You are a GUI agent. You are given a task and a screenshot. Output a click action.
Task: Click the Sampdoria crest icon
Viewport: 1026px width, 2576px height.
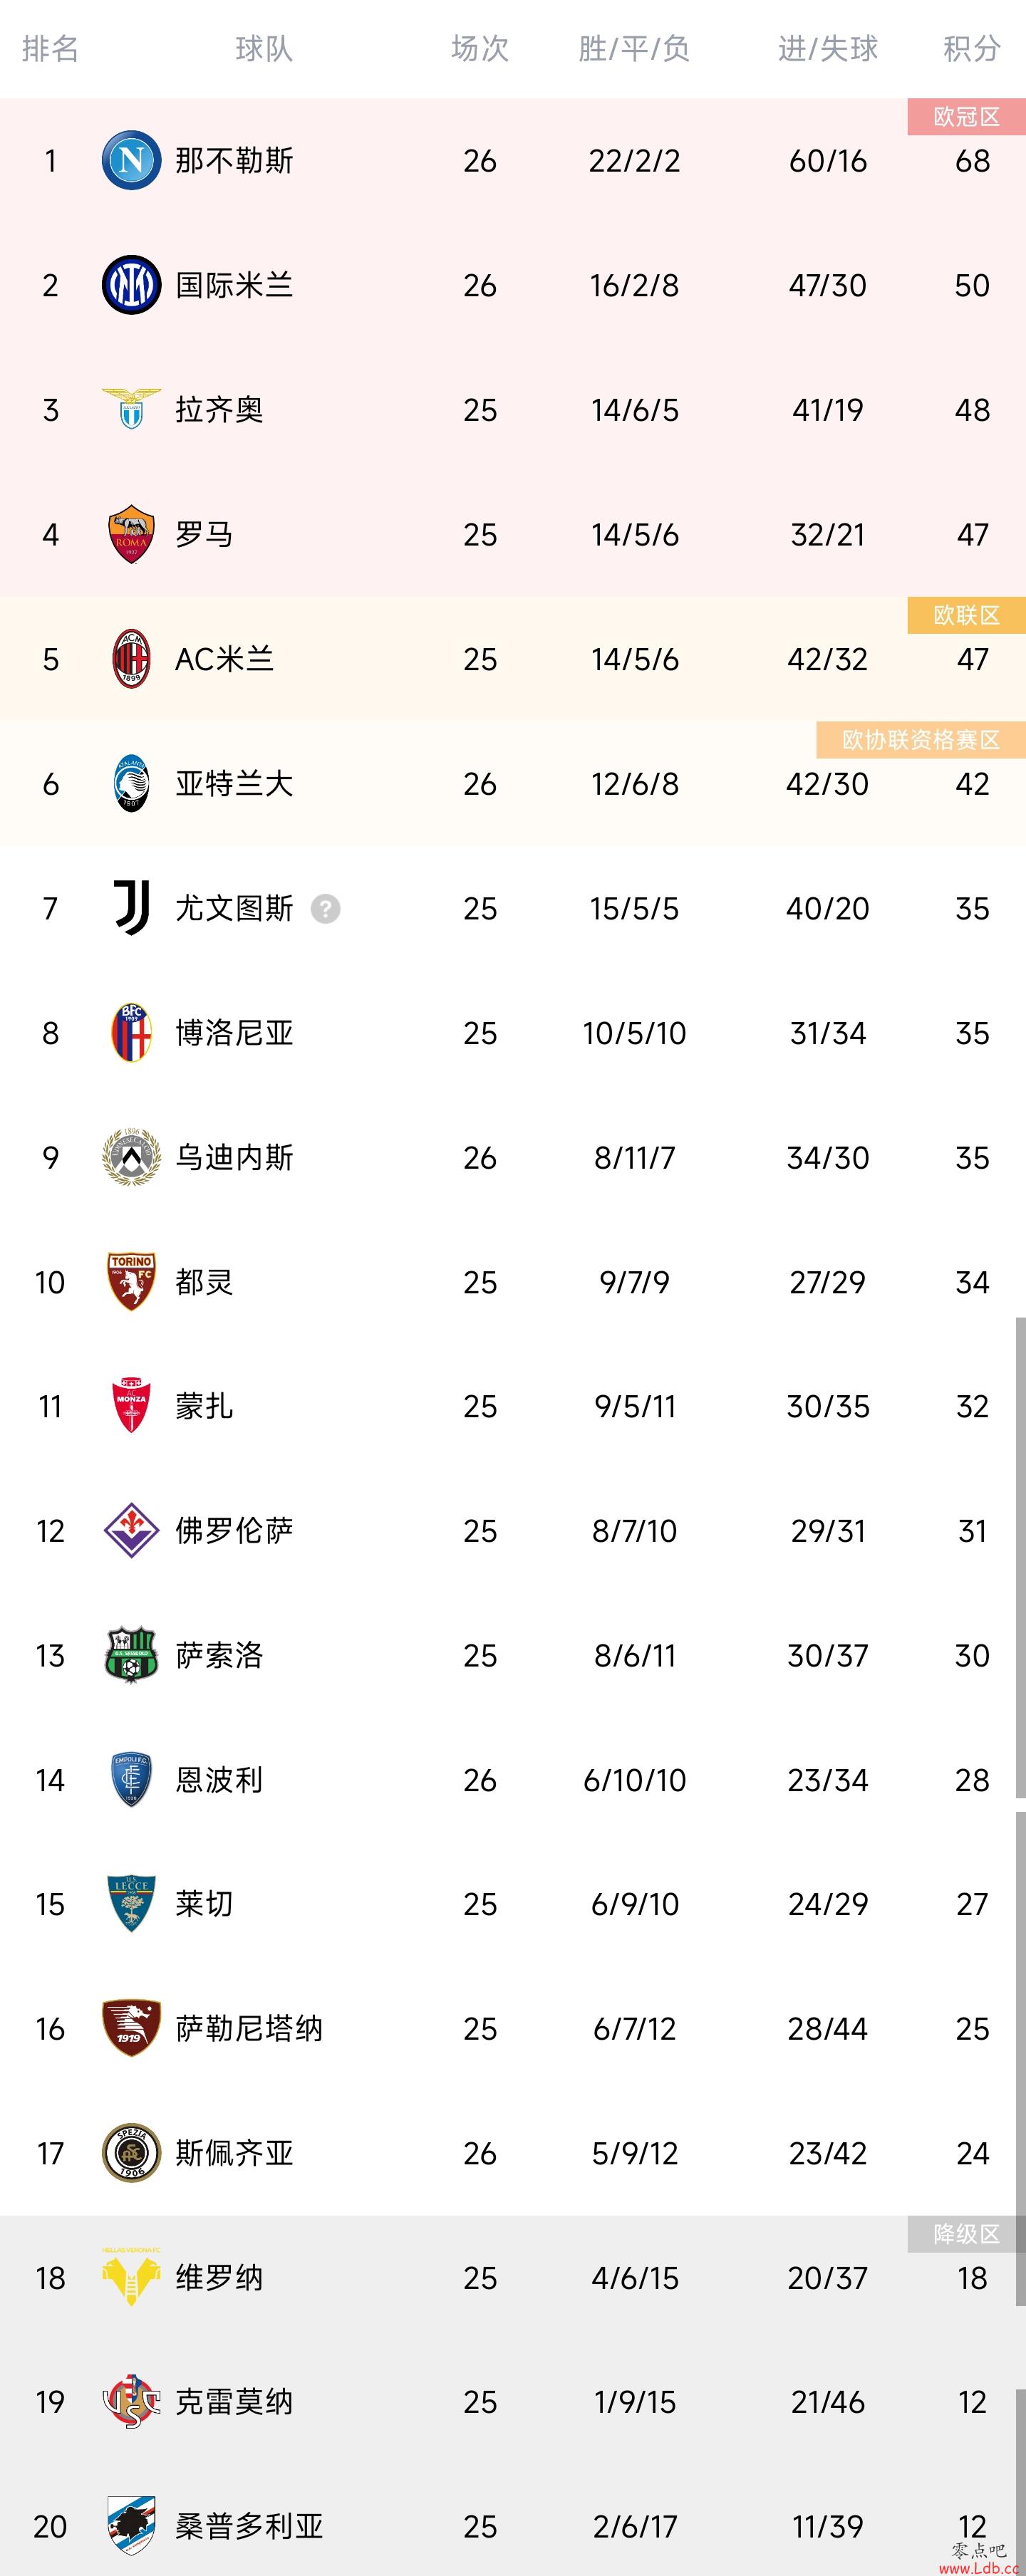pos(131,2525)
